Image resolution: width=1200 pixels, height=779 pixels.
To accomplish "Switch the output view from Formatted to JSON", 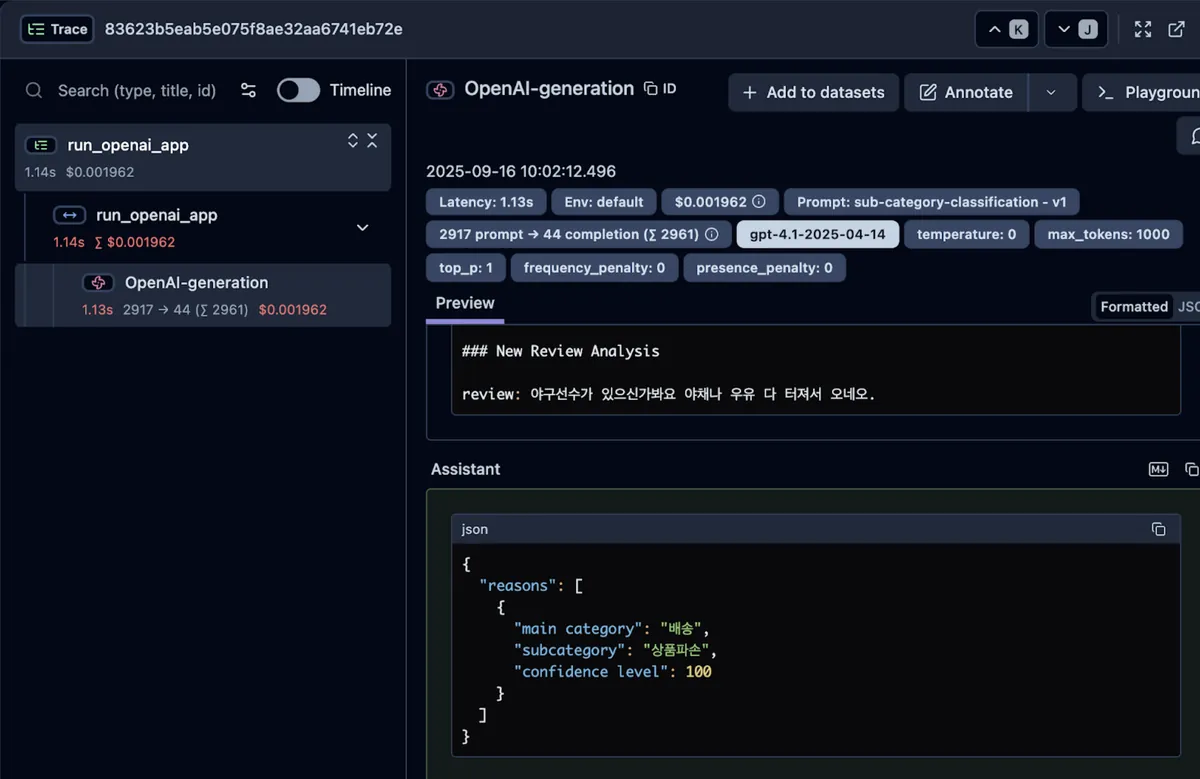I will 1192,307.
